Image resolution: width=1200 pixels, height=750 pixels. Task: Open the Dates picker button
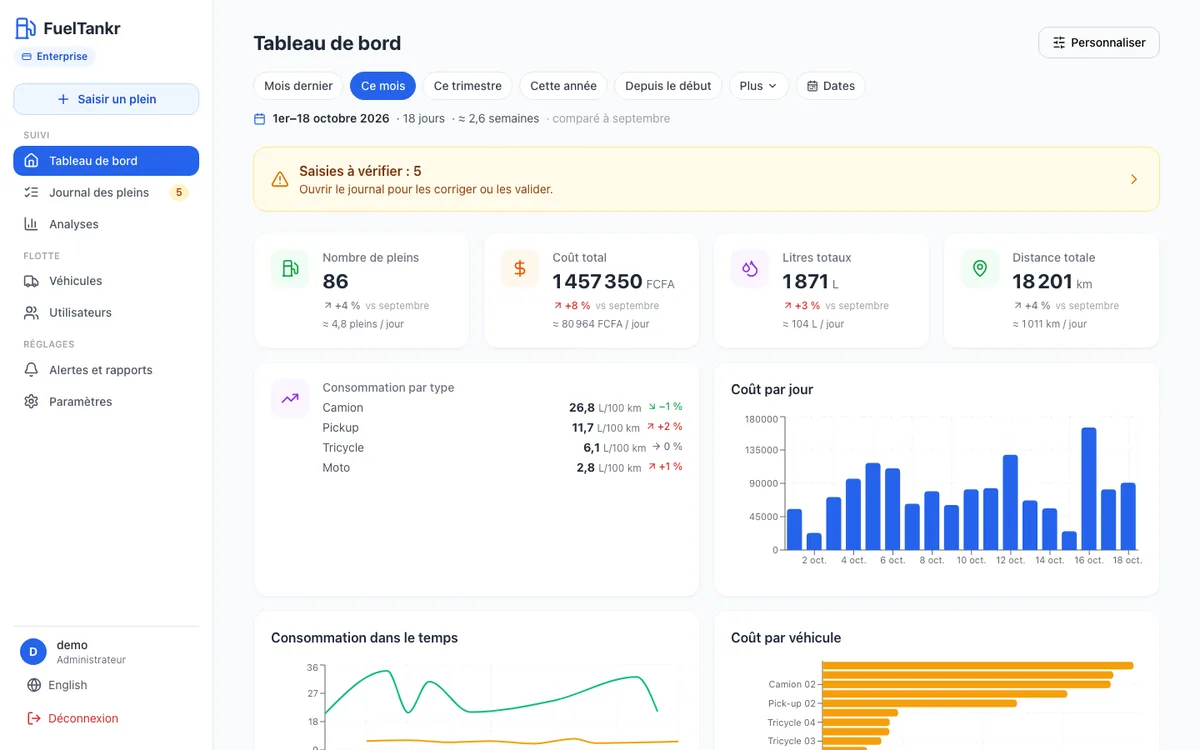(x=831, y=86)
